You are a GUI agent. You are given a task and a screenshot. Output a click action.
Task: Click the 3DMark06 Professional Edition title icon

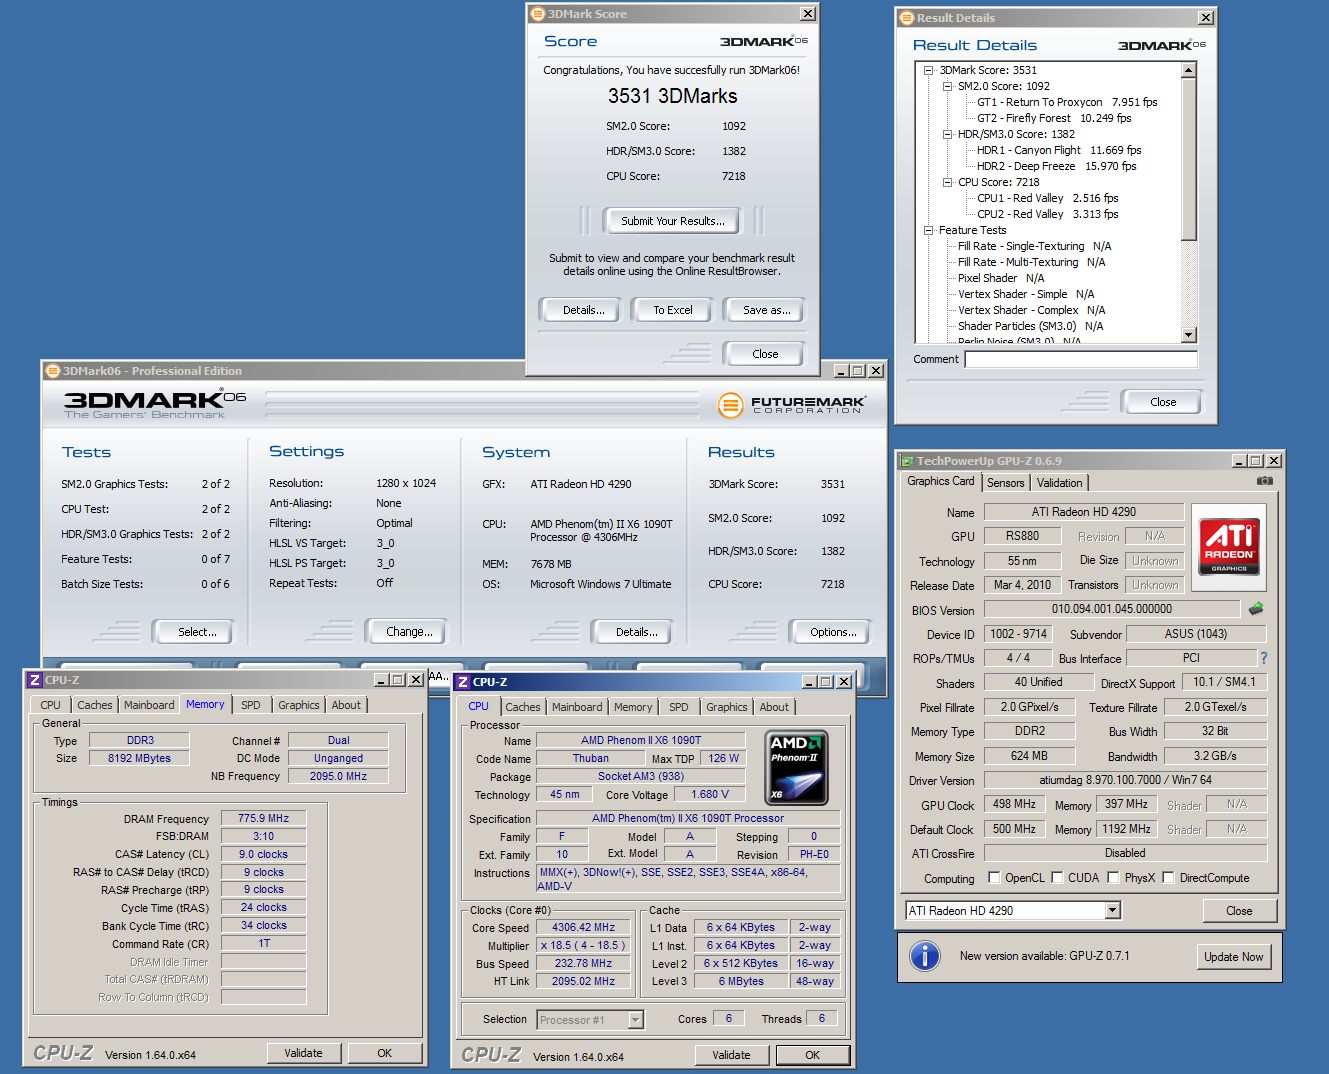[x=52, y=371]
